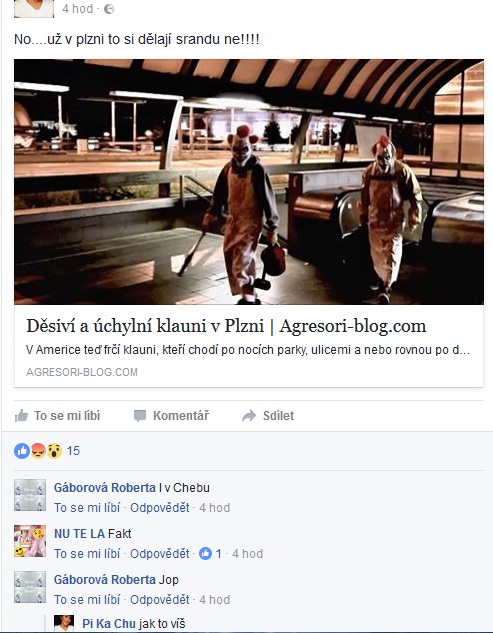Click the public globe icon beside 4 hod
Image resolution: width=493 pixels, height=633 pixels.
[x=109, y=9]
